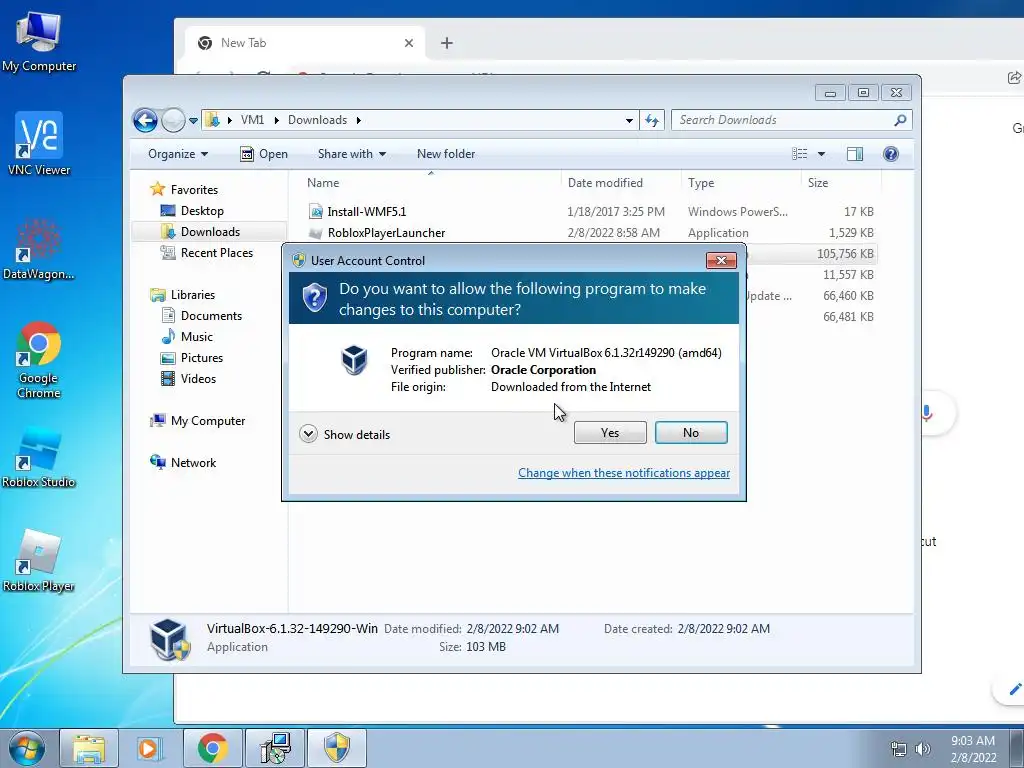This screenshot has height=768, width=1024.
Task: Open Roblox Studio desktop shortcut
Action: (x=39, y=457)
